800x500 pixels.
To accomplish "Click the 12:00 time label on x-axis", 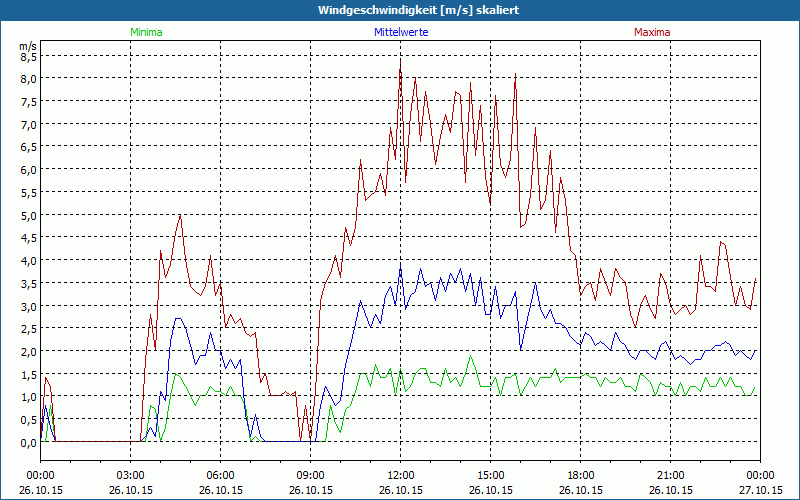I will 401,475.
